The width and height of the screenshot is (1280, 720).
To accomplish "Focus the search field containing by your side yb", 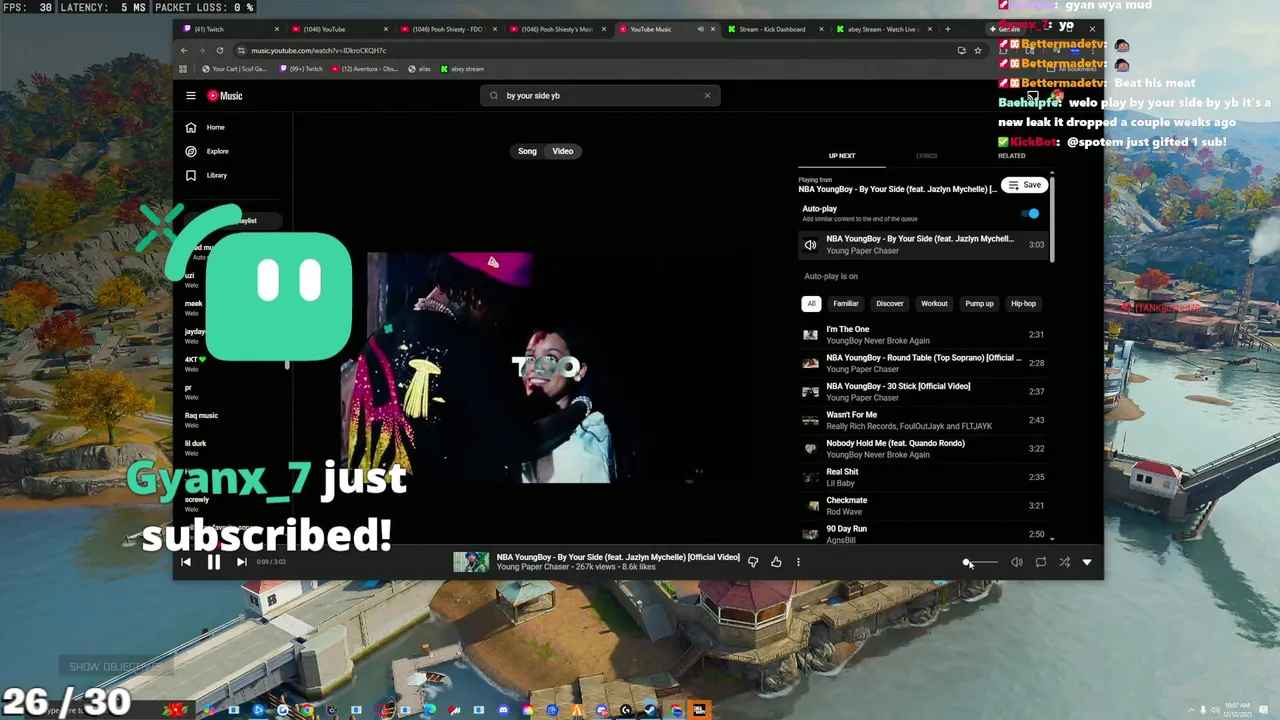I will pyautogui.click(x=598, y=96).
